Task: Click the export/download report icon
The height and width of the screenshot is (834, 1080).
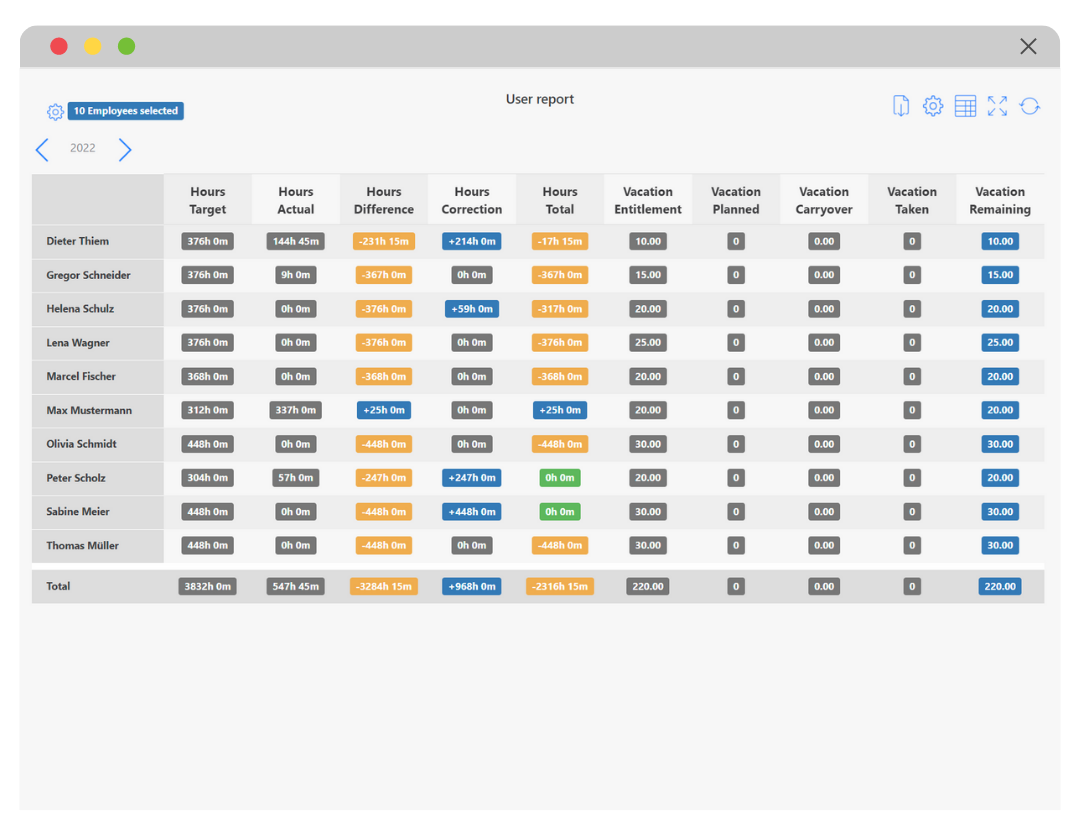Action: point(901,106)
